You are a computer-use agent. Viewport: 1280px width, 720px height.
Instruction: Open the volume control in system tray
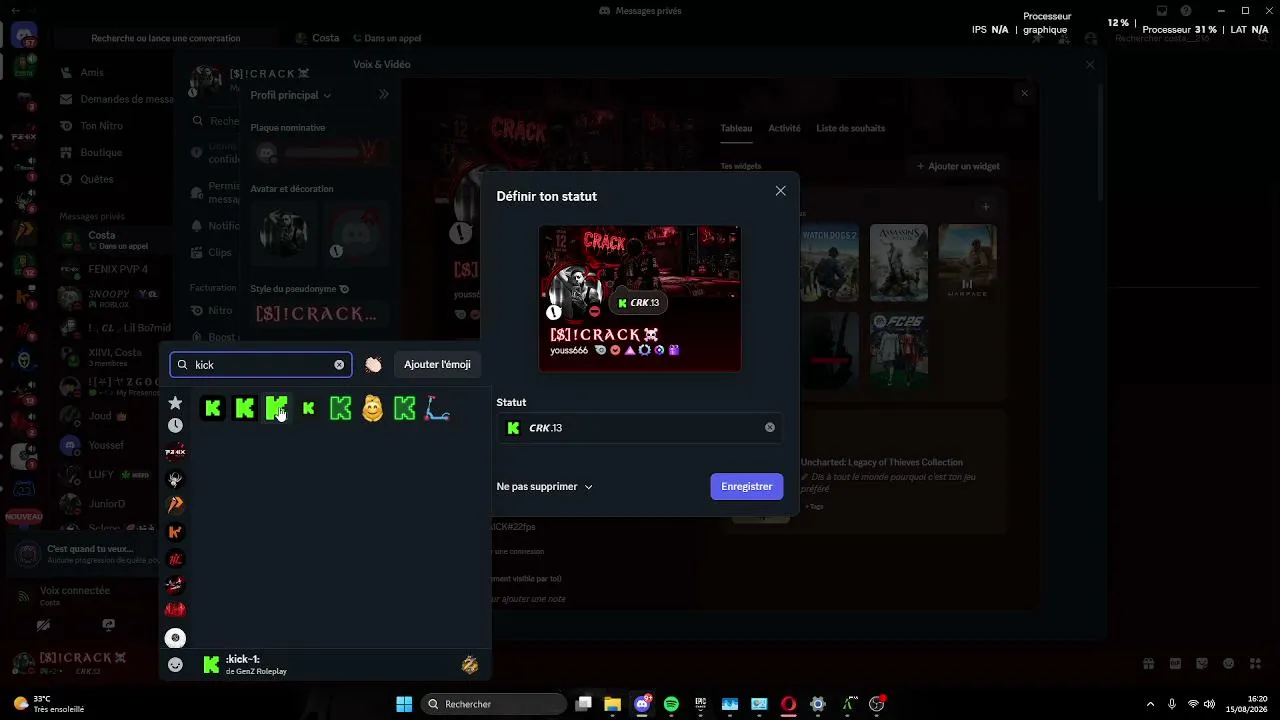coord(1210,704)
